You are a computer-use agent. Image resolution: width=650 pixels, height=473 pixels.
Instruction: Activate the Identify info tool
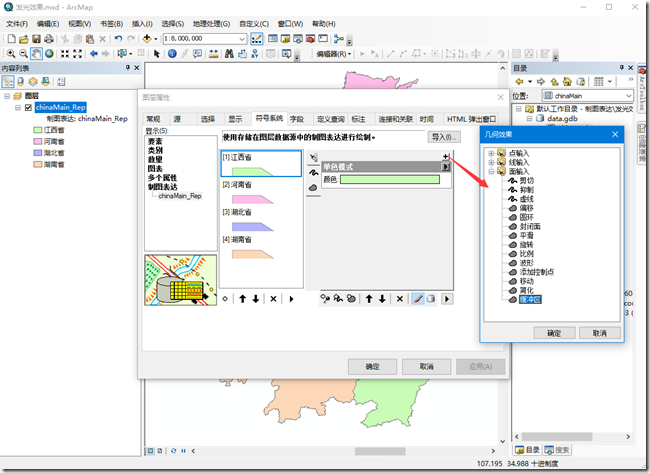172,54
